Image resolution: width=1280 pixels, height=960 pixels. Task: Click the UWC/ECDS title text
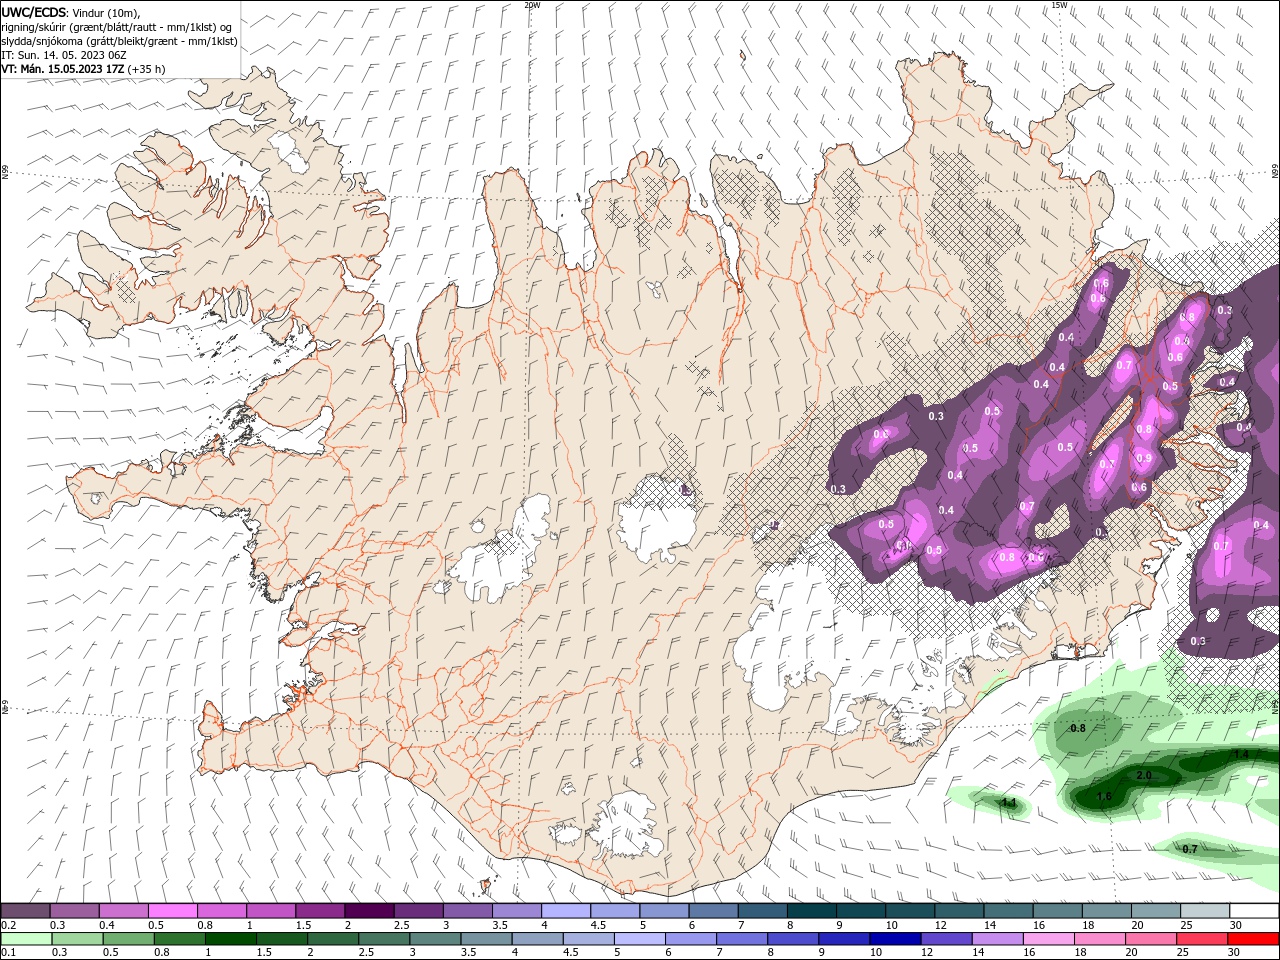coord(34,12)
